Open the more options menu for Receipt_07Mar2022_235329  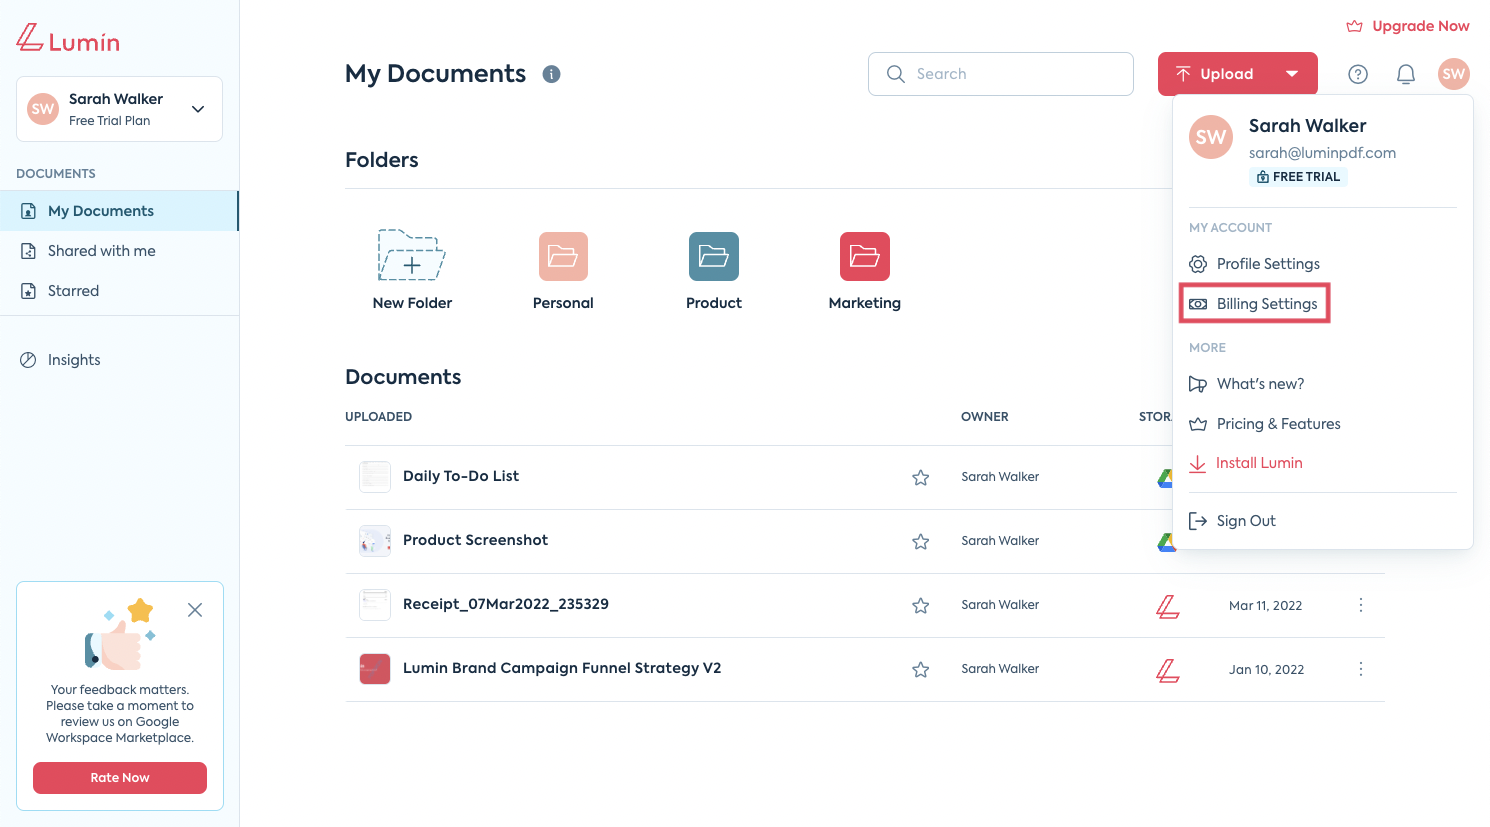pos(1361,605)
